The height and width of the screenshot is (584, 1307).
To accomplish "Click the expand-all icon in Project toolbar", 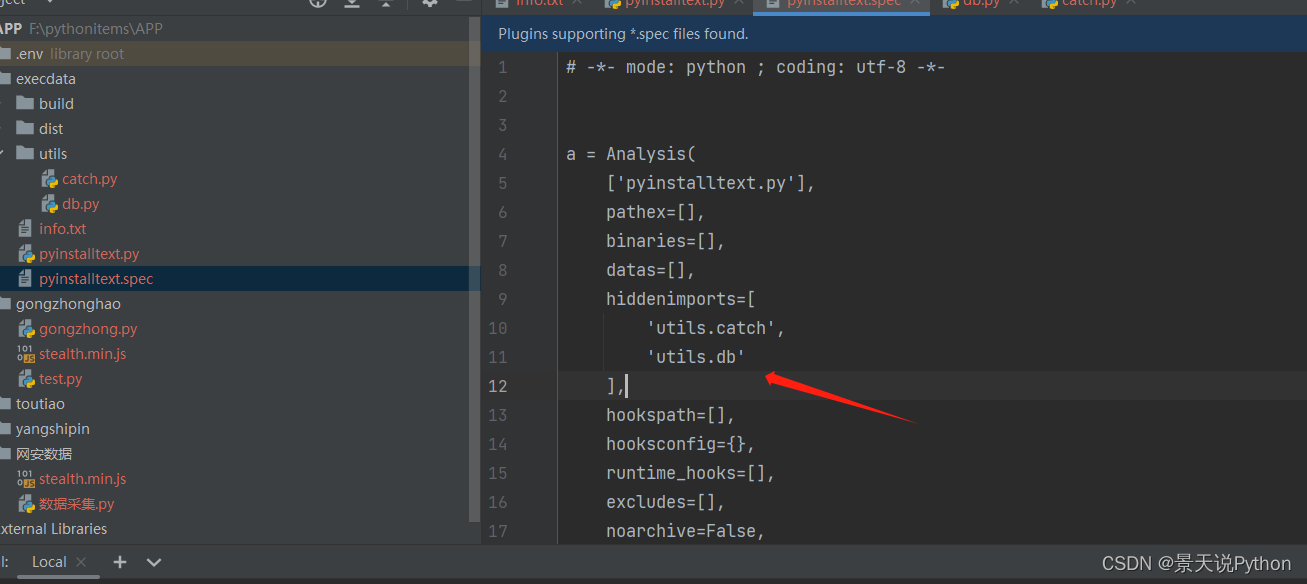I will pyautogui.click(x=352, y=5).
